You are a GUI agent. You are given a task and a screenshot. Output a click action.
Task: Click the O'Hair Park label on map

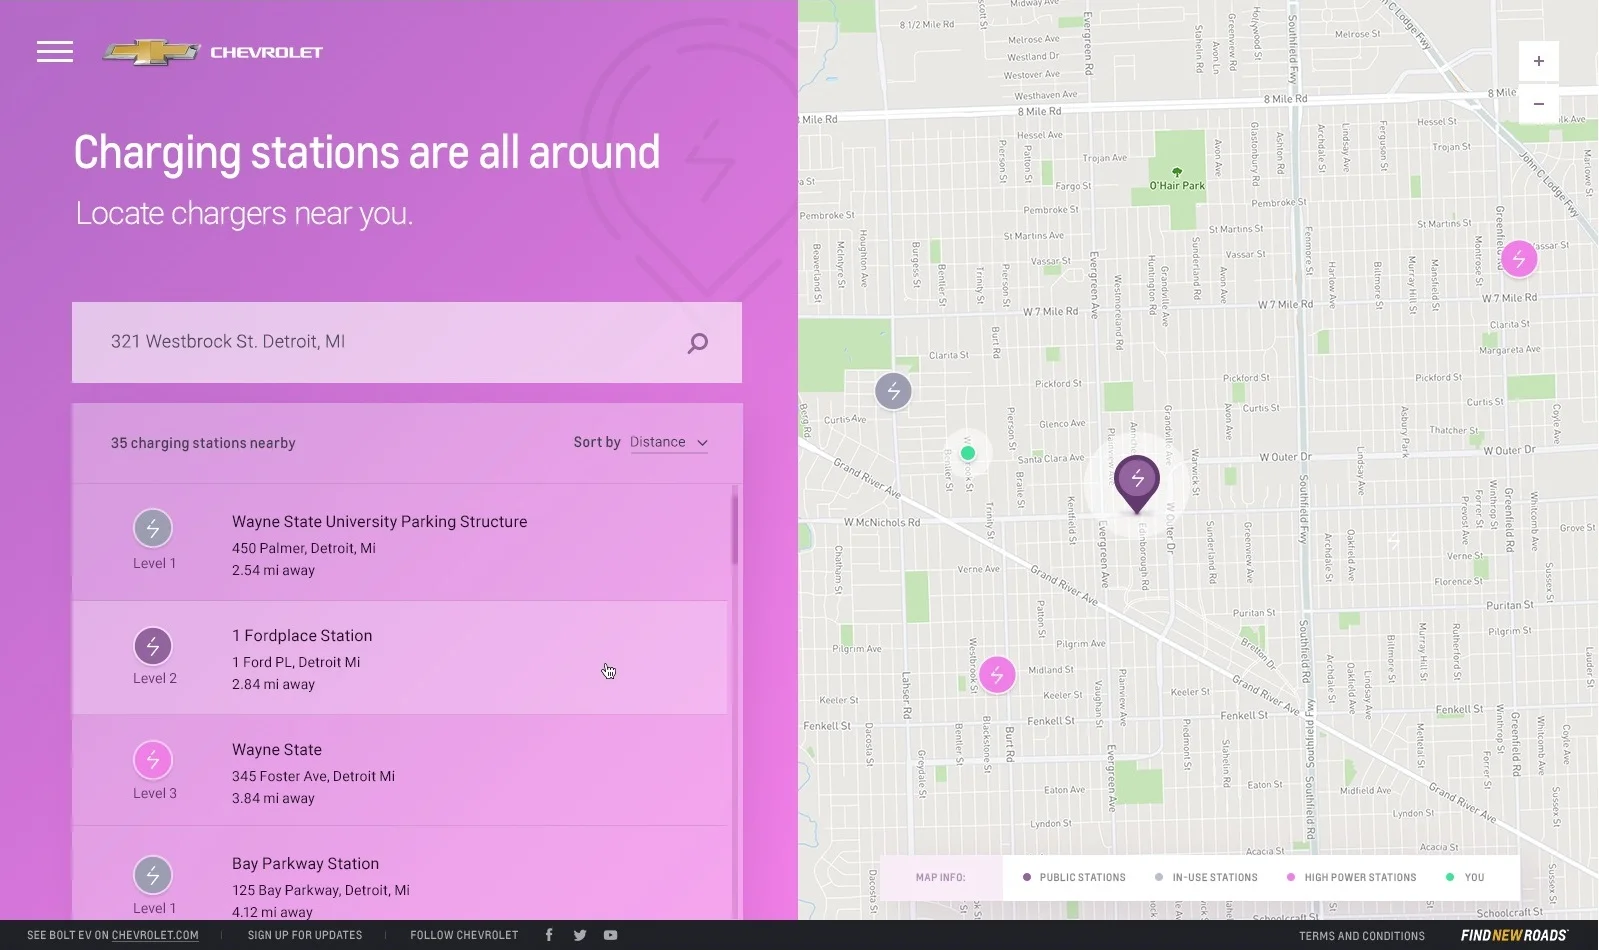(1177, 185)
